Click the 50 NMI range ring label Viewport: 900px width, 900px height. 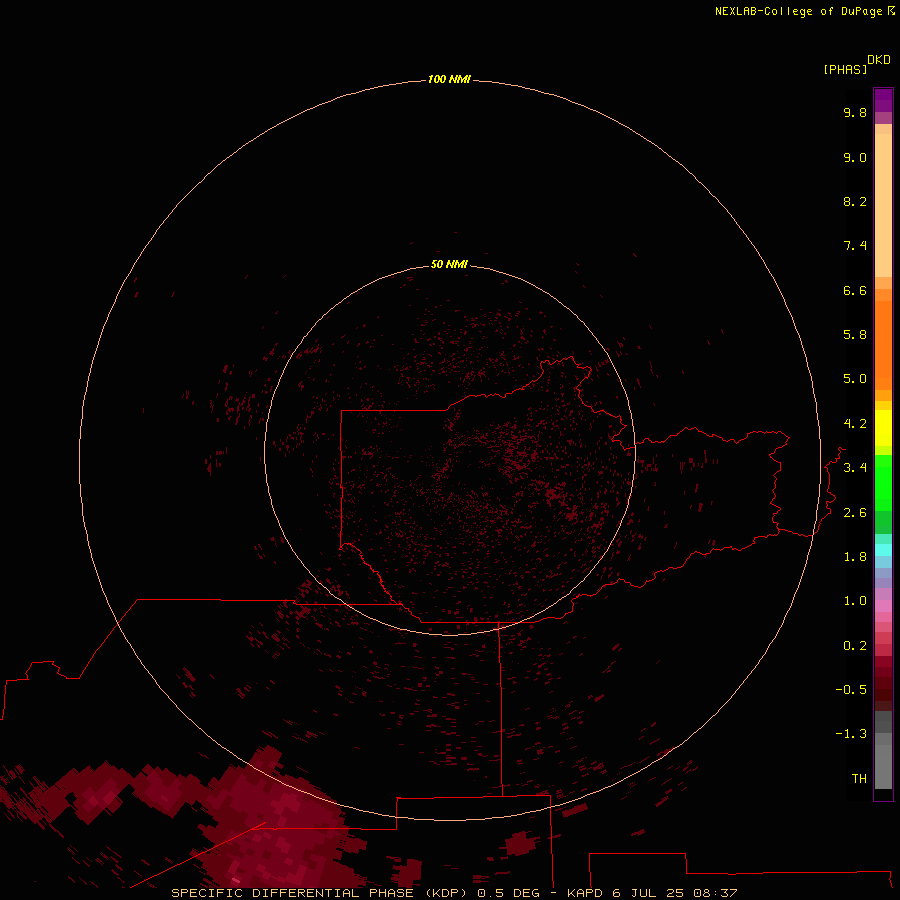(449, 264)
